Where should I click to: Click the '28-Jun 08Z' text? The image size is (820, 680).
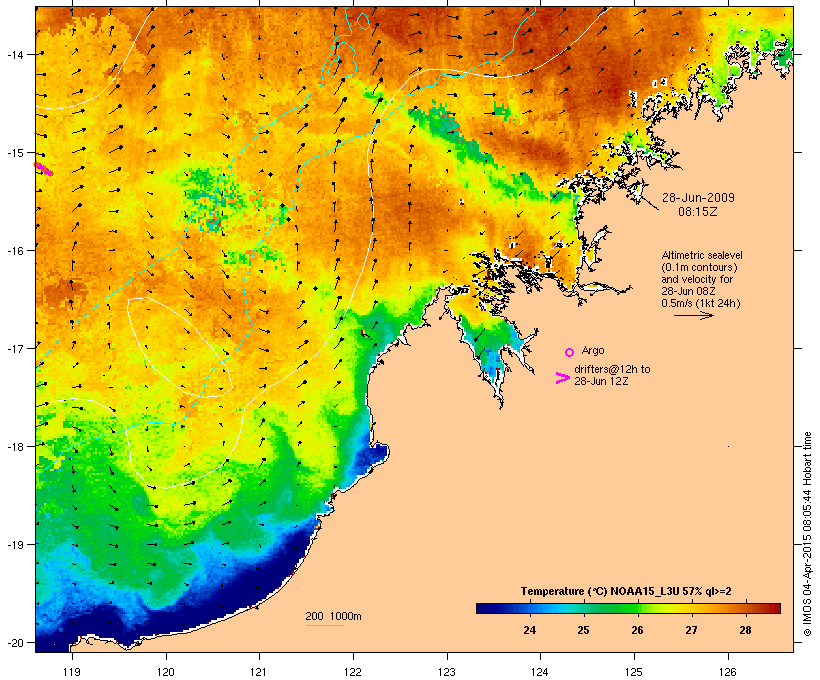688,291
